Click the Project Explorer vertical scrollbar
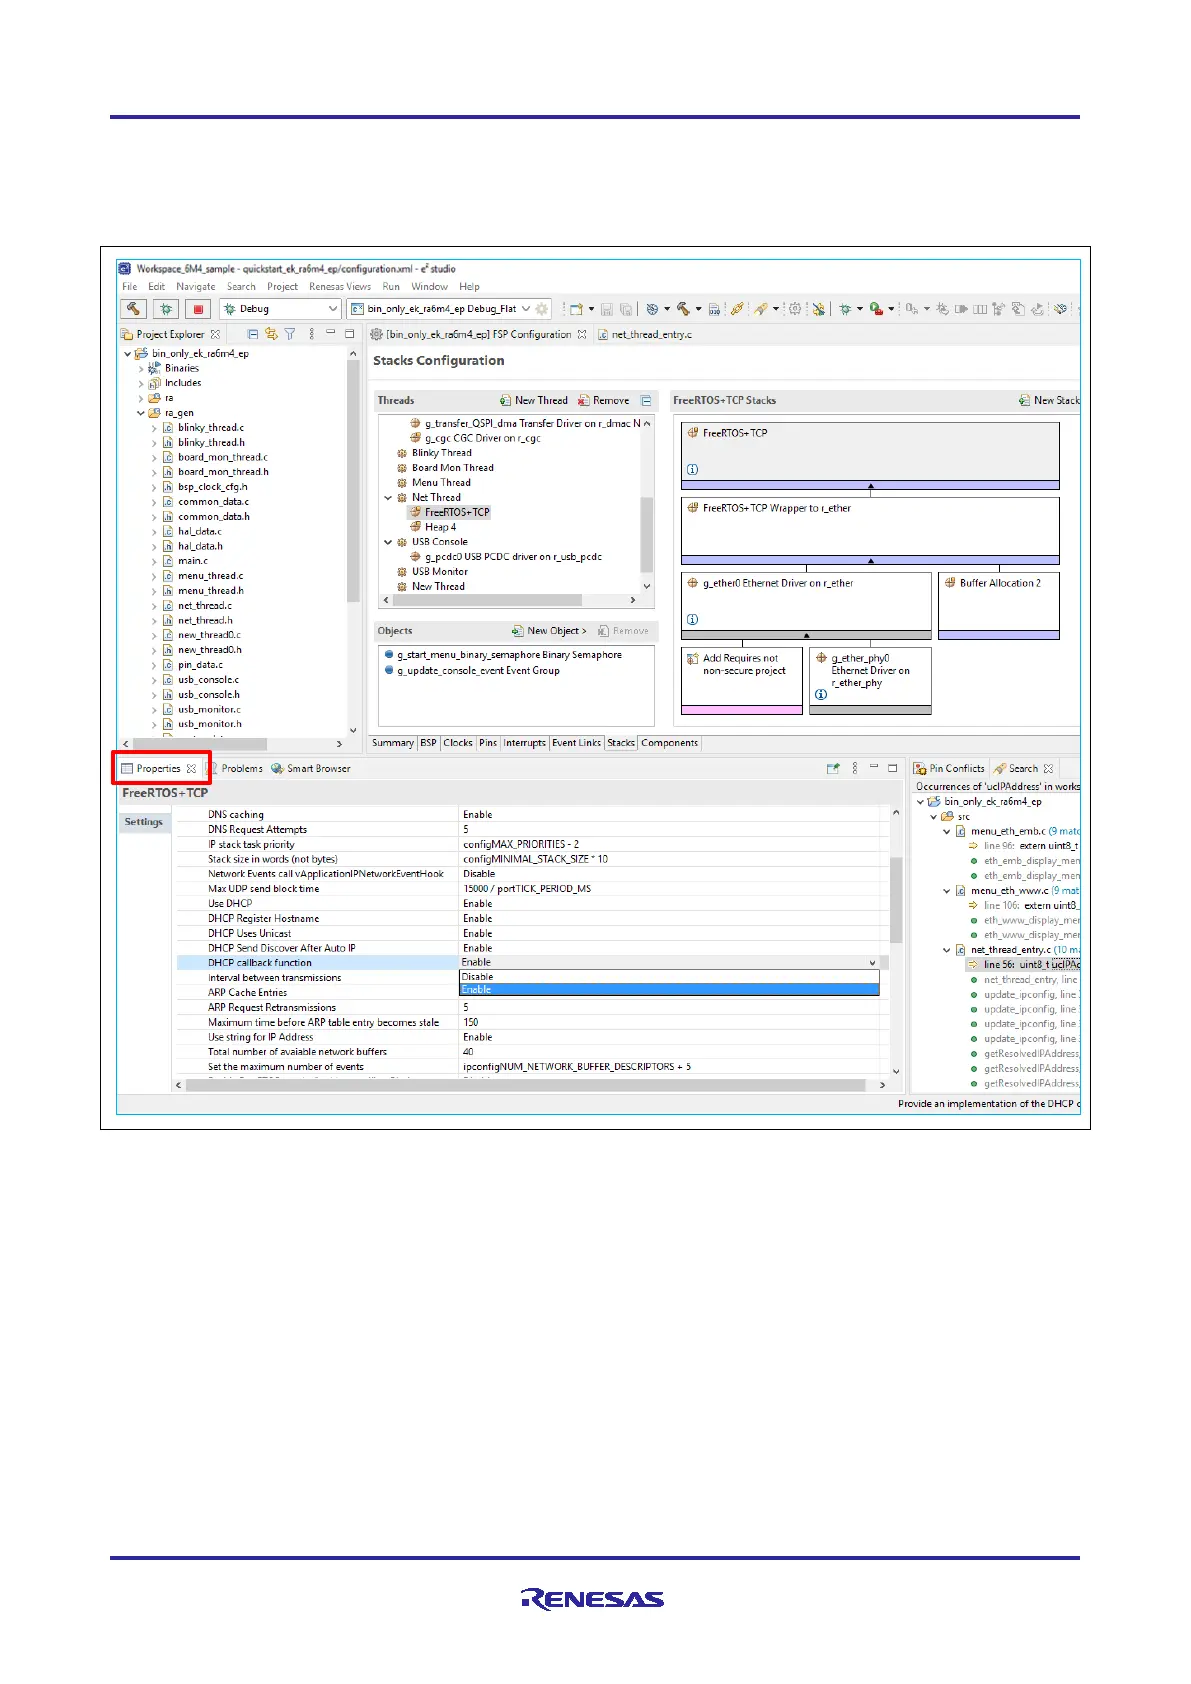1191x1684 pixels. [x=352, y=480]
